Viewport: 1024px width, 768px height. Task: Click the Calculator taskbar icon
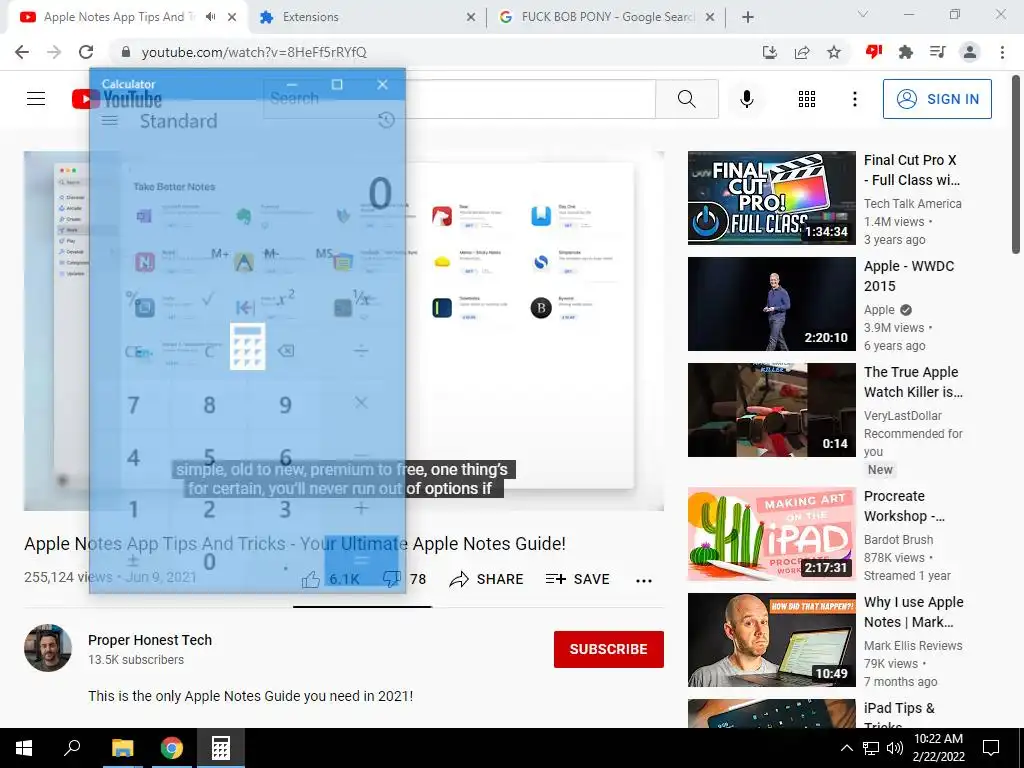tap(221, 748)
